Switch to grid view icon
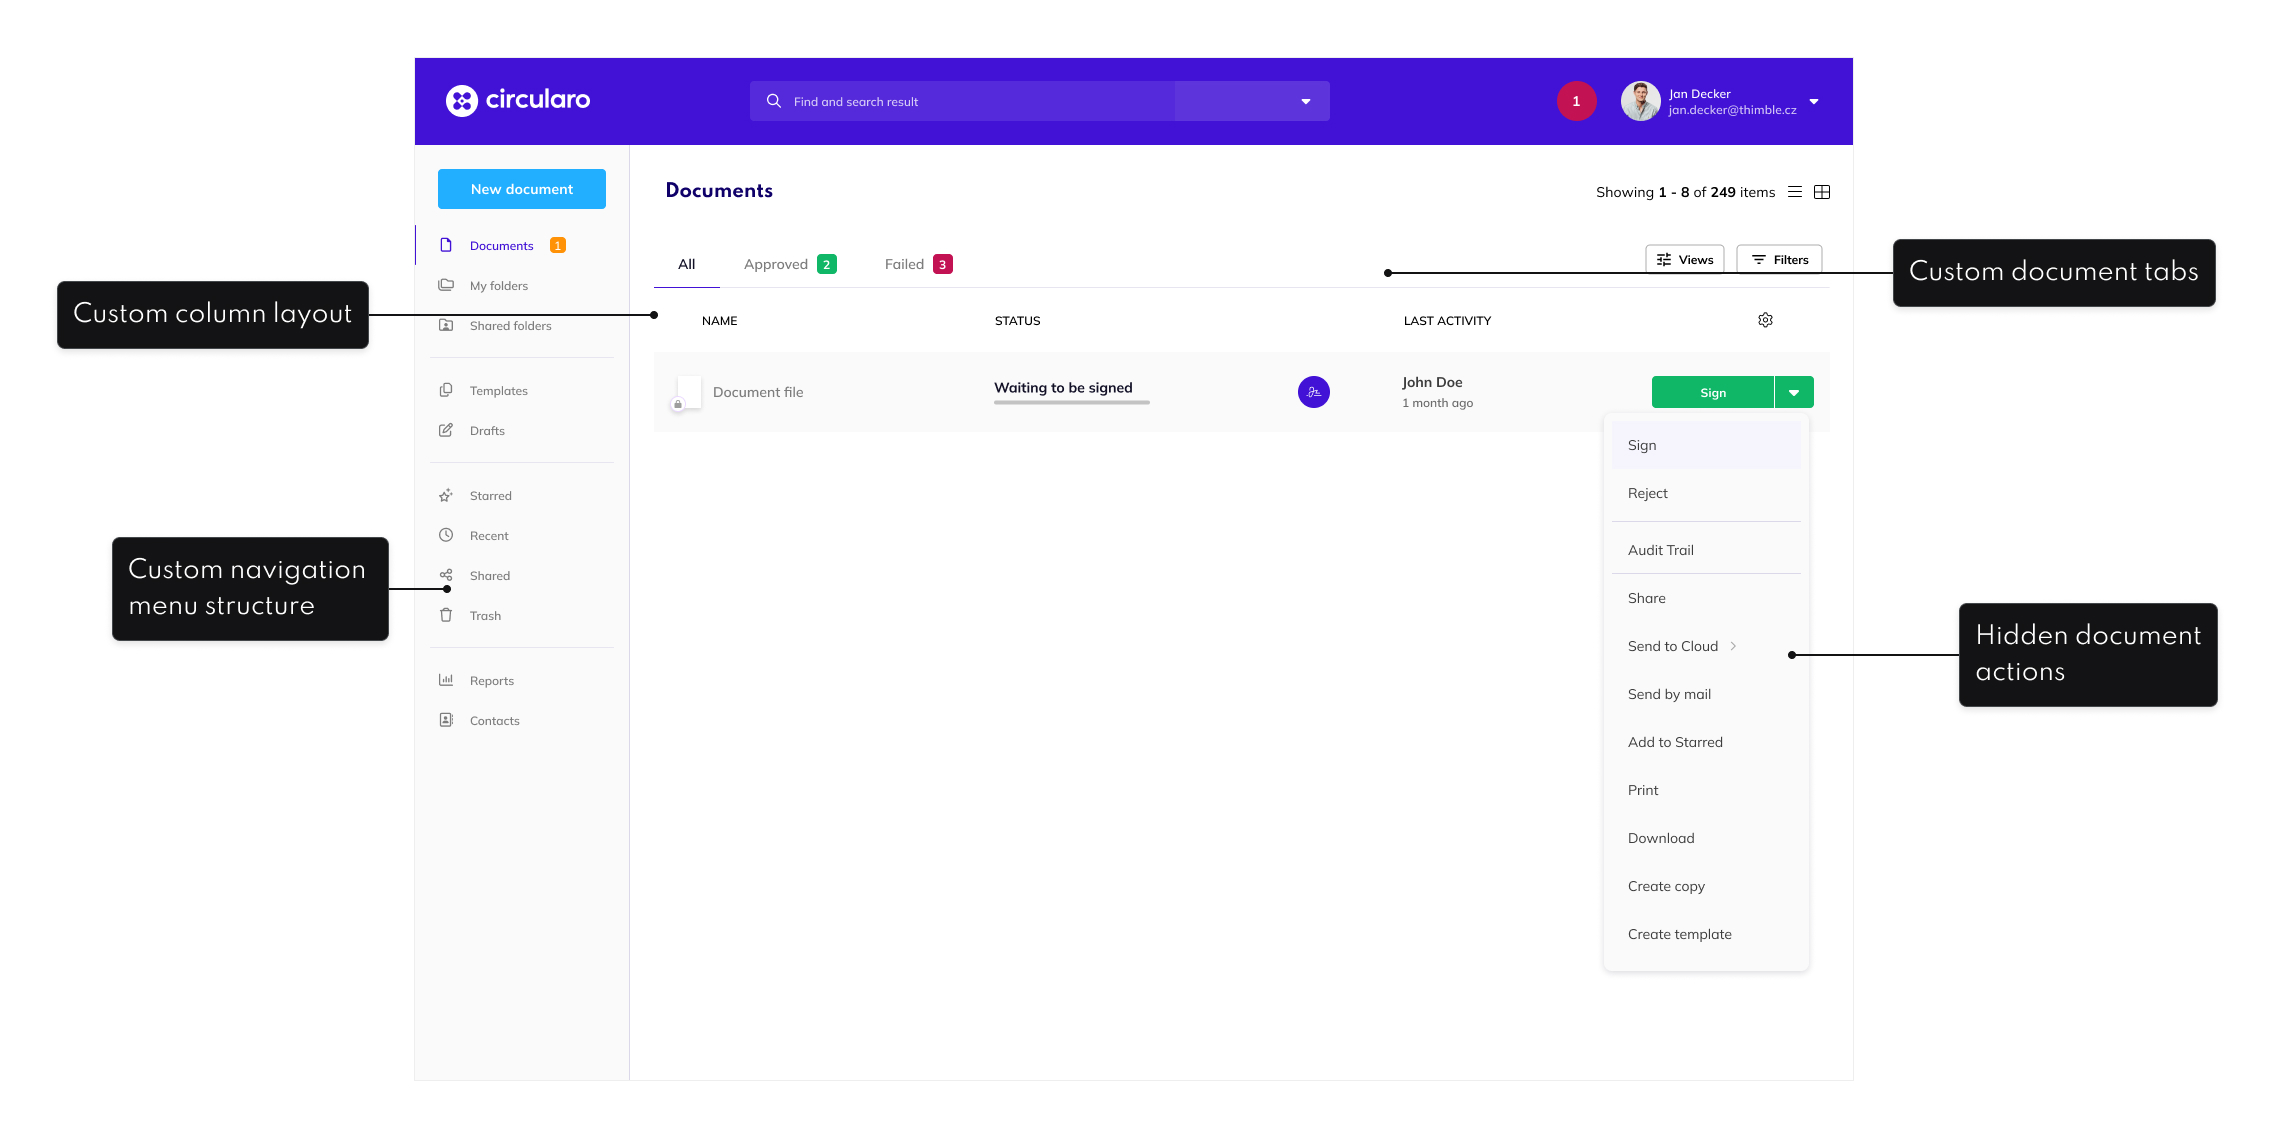Viewport: 2269px width, 1137px height. (x=1822, y=192)
